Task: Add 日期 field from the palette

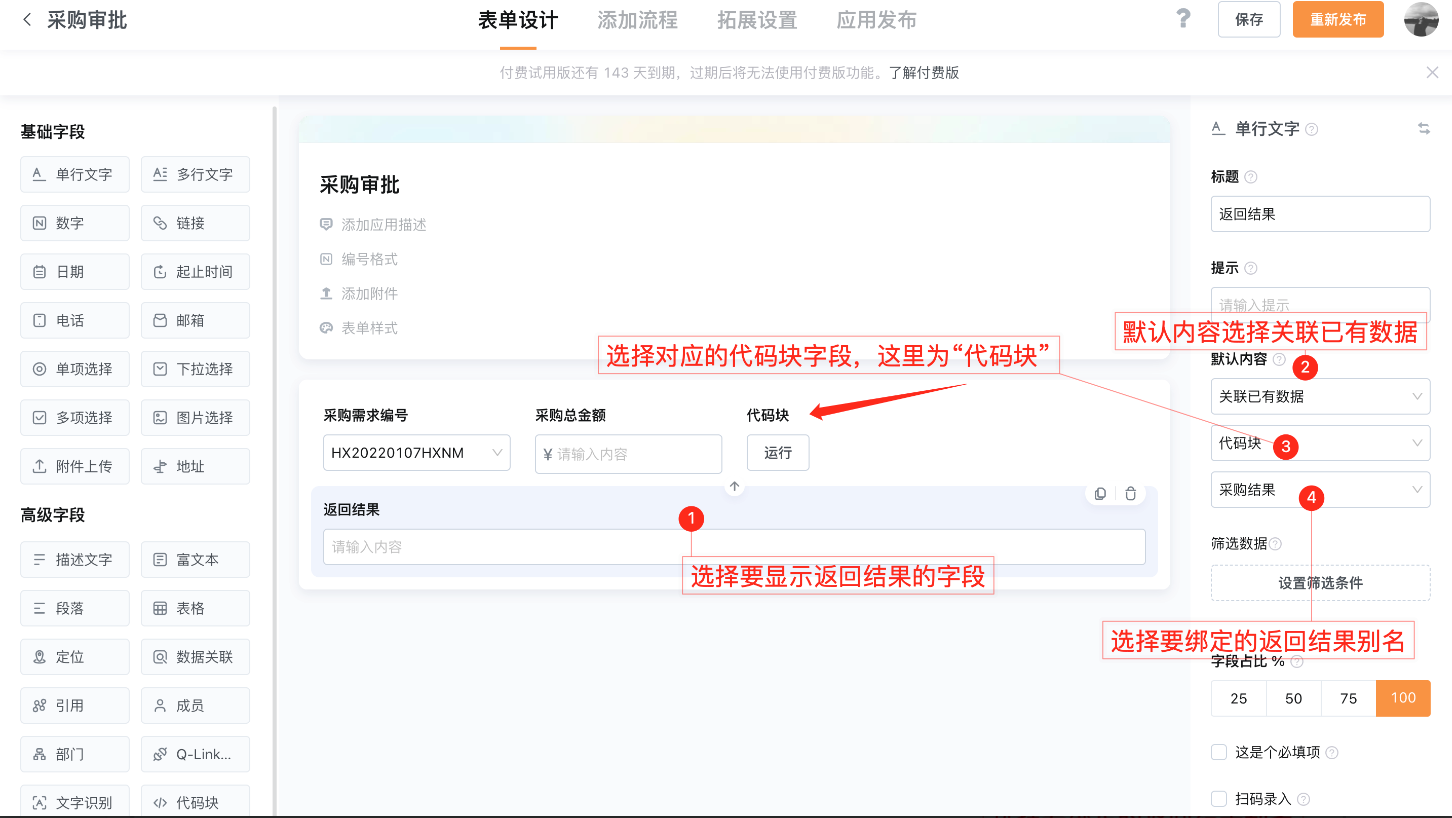Action: (75, 272)
